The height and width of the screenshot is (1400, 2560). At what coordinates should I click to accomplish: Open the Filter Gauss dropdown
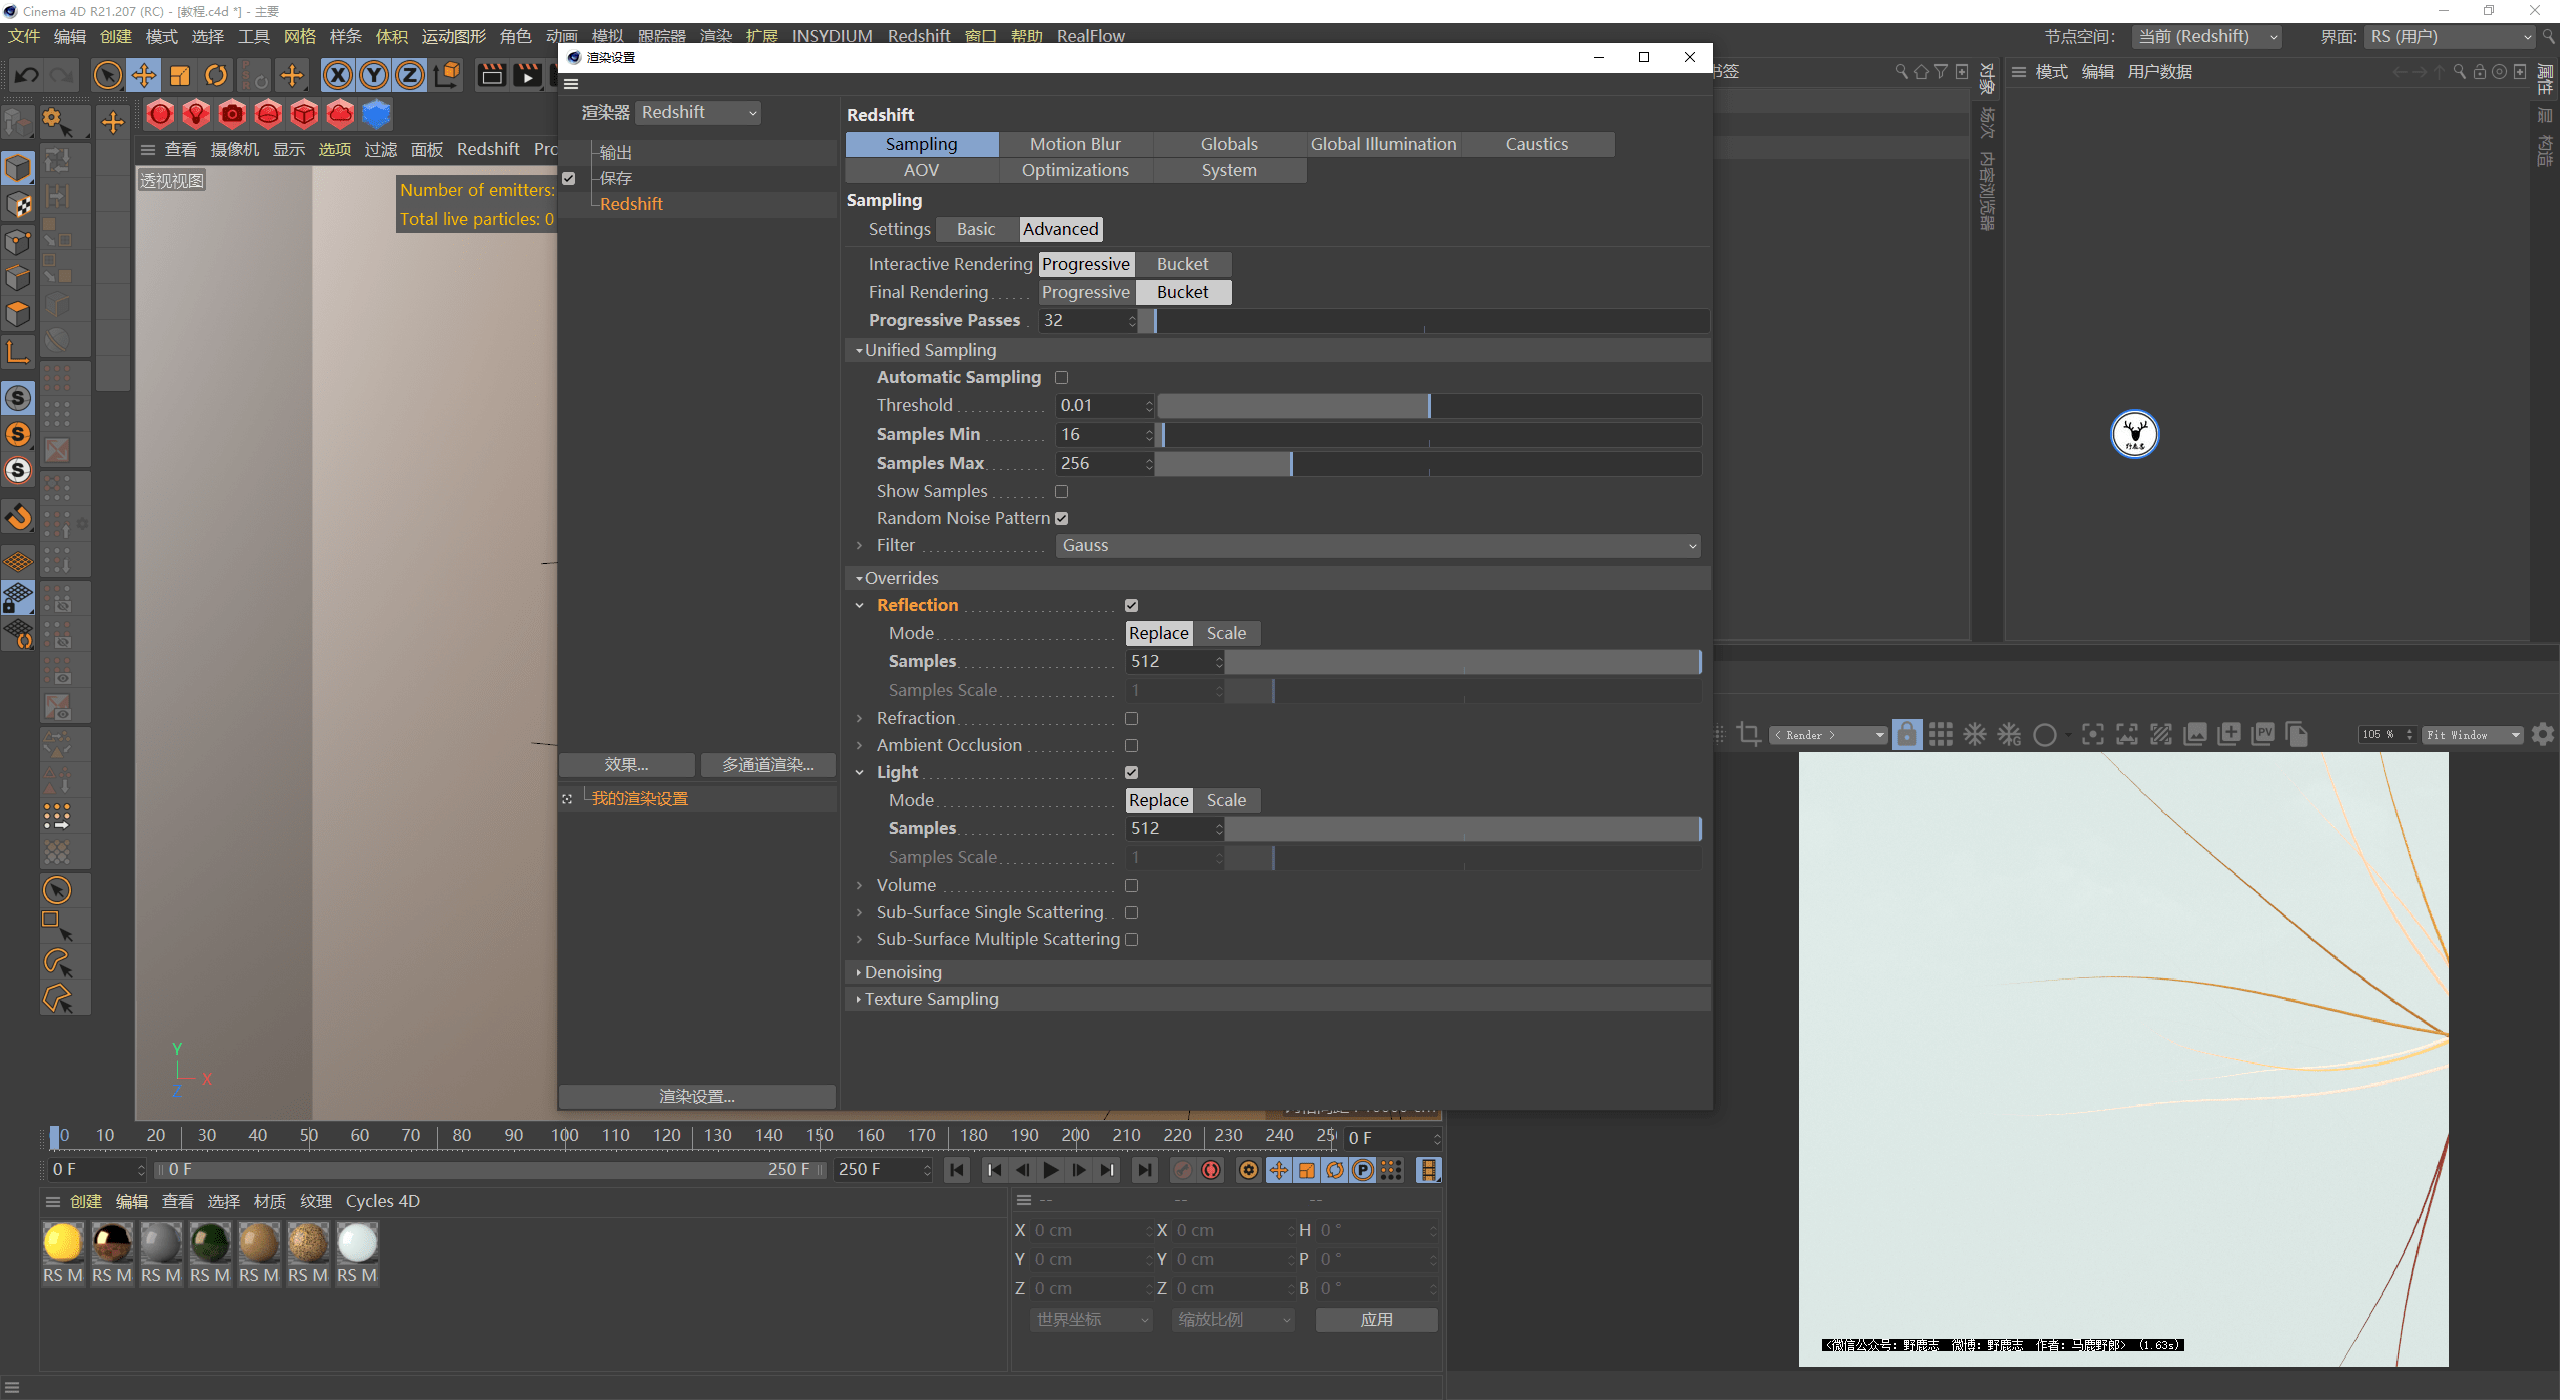[x=1377, y=546]
